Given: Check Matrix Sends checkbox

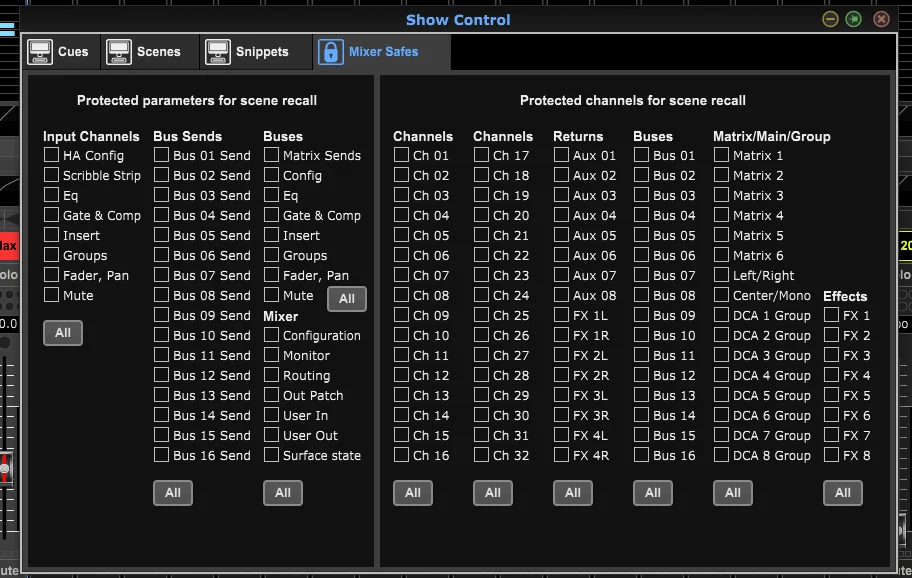Looking at the screenshot, I should (271, 155).
